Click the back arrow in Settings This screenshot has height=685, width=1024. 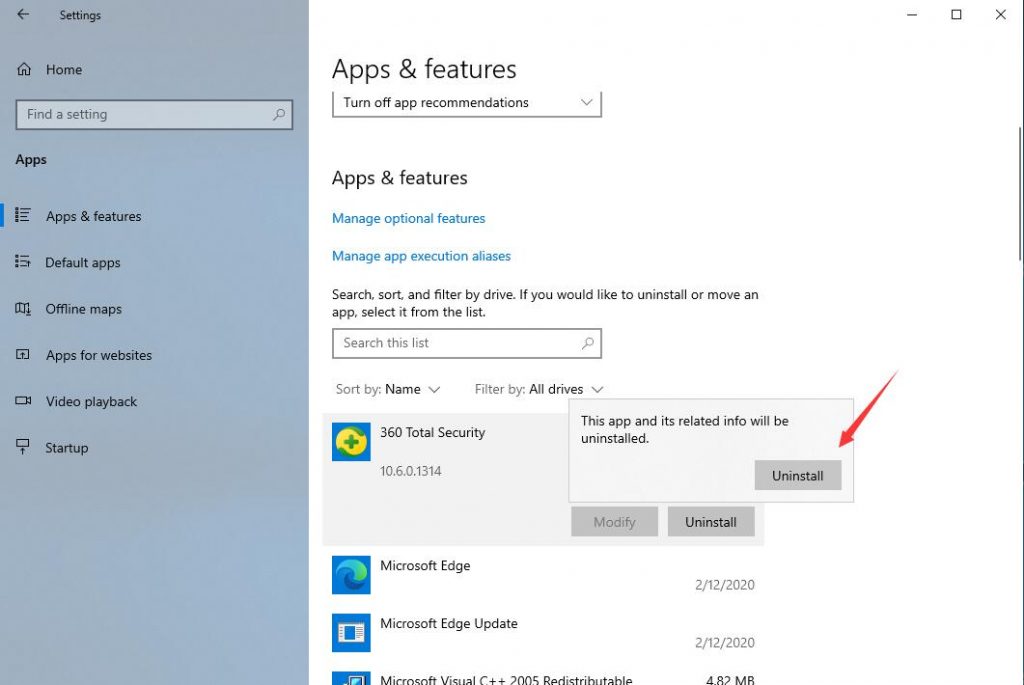coord(23,15)
